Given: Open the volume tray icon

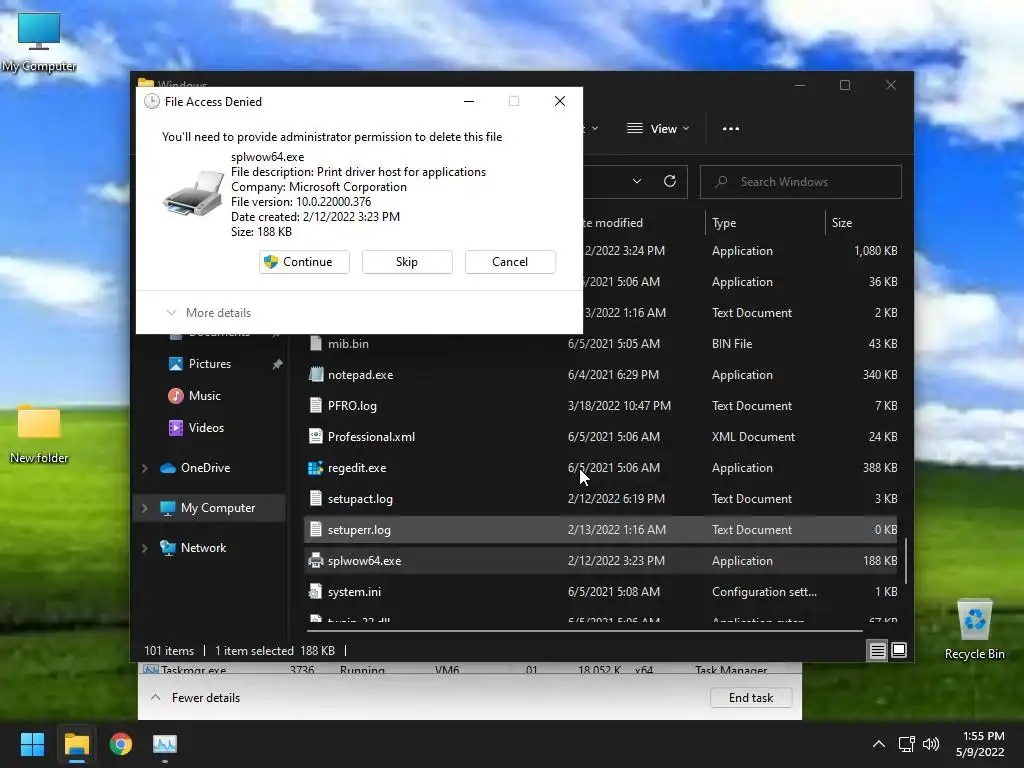Looking at the screenshot, I should [931, 744].
